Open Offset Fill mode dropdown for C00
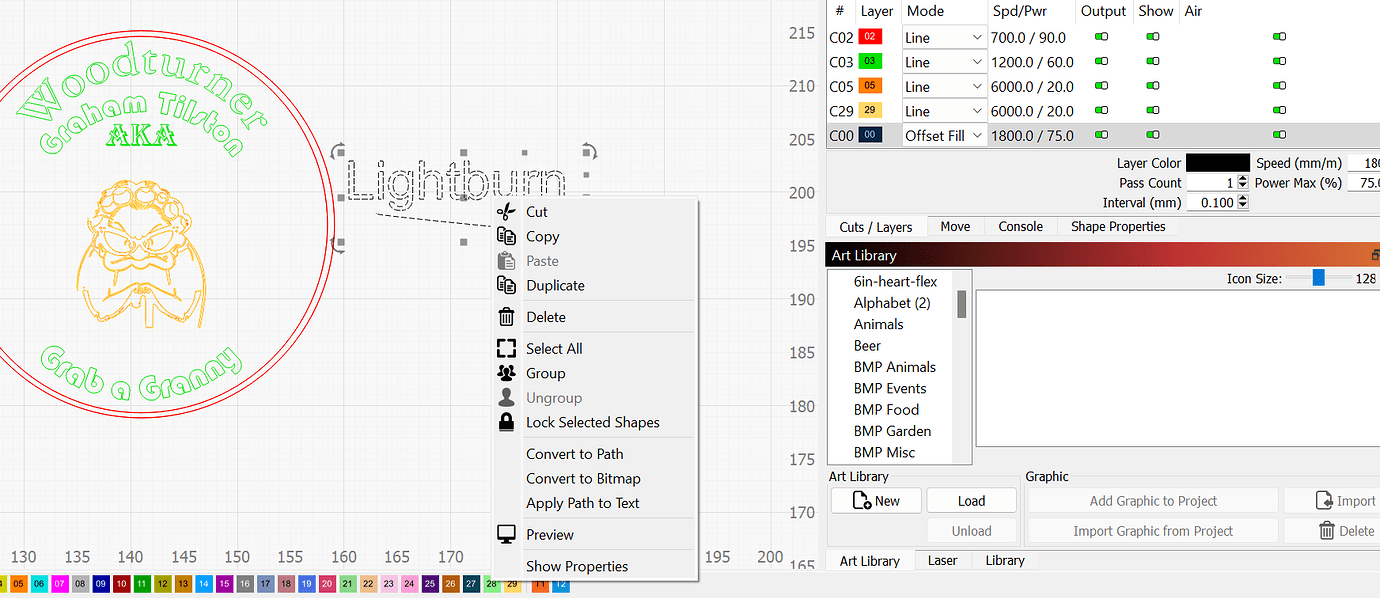This screenshot has height=598, width=1380. coord(944,136)
